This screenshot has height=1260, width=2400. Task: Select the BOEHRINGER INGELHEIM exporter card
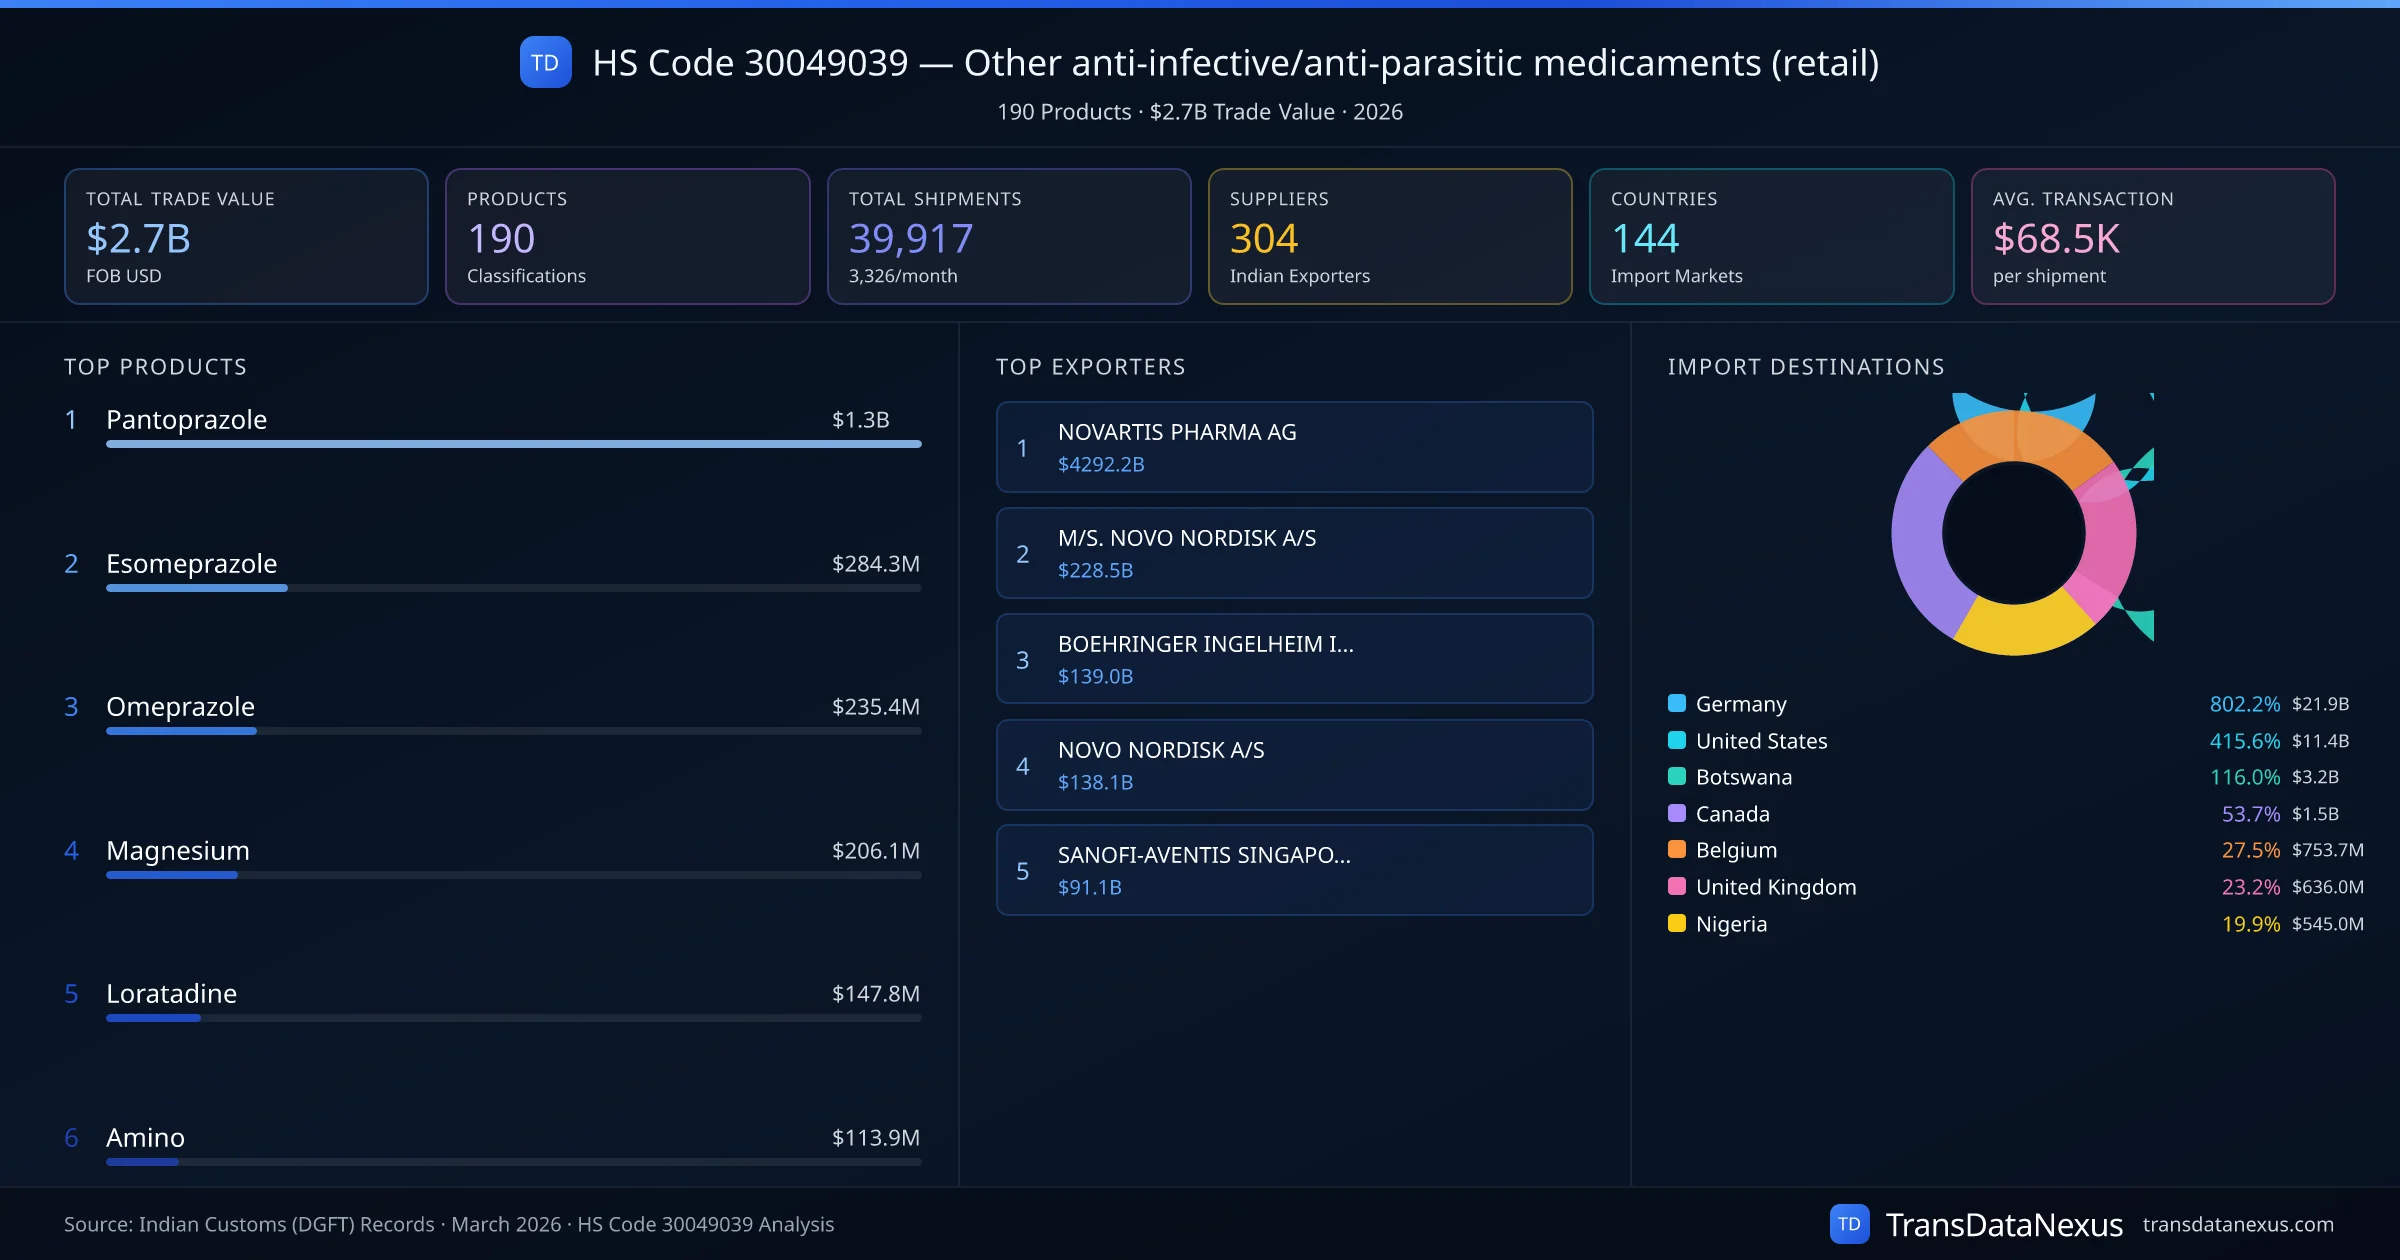point(1294,659)
